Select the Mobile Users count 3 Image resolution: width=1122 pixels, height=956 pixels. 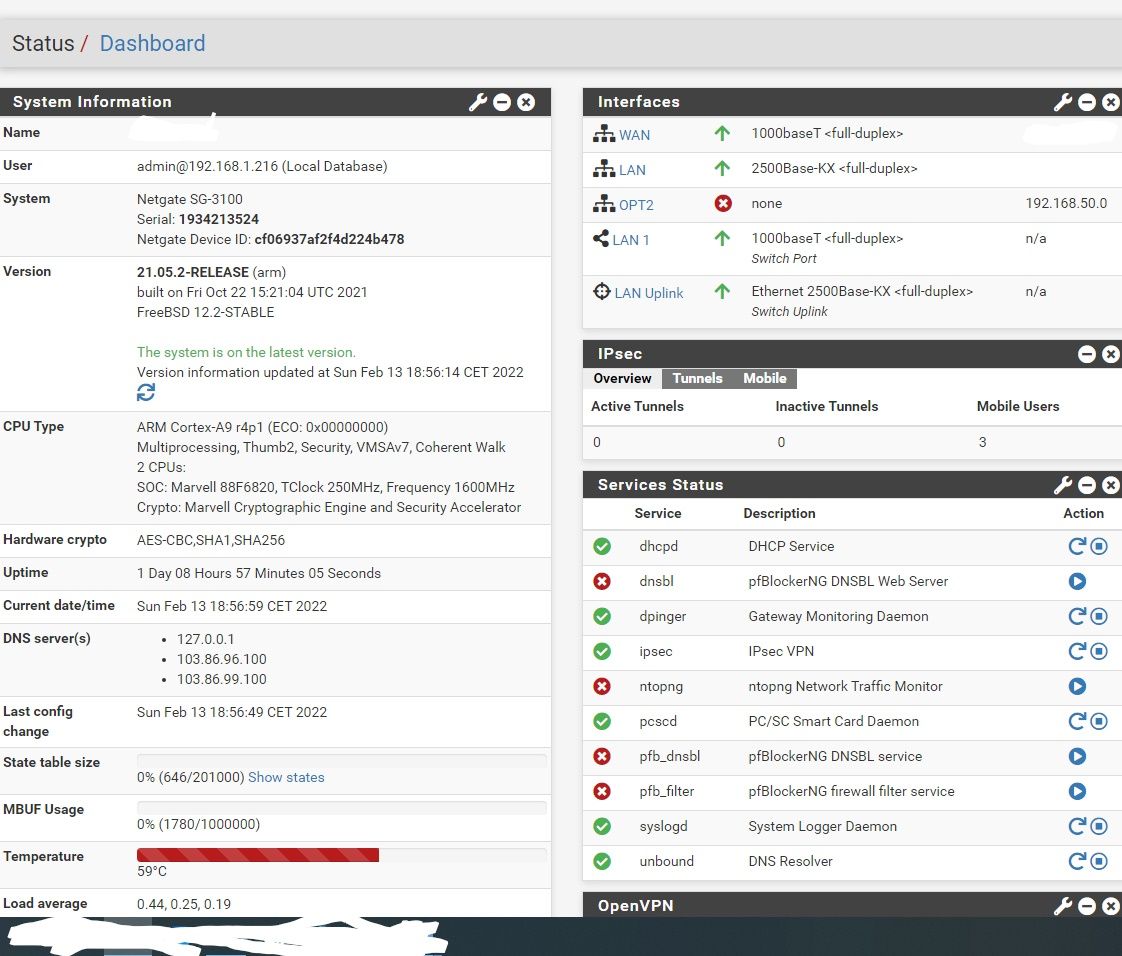tap(982, 442)
